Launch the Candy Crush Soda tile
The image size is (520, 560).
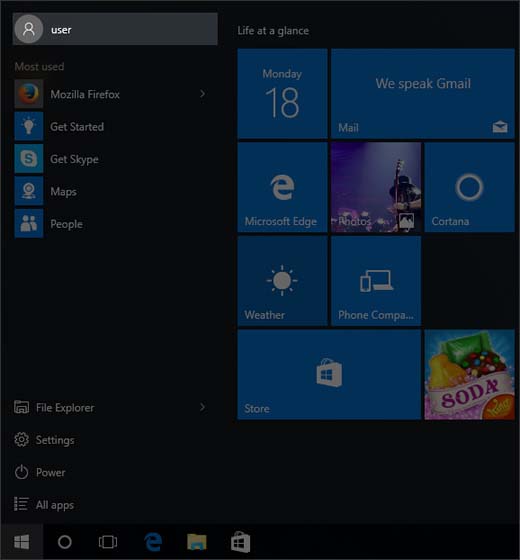coord(469,374)
